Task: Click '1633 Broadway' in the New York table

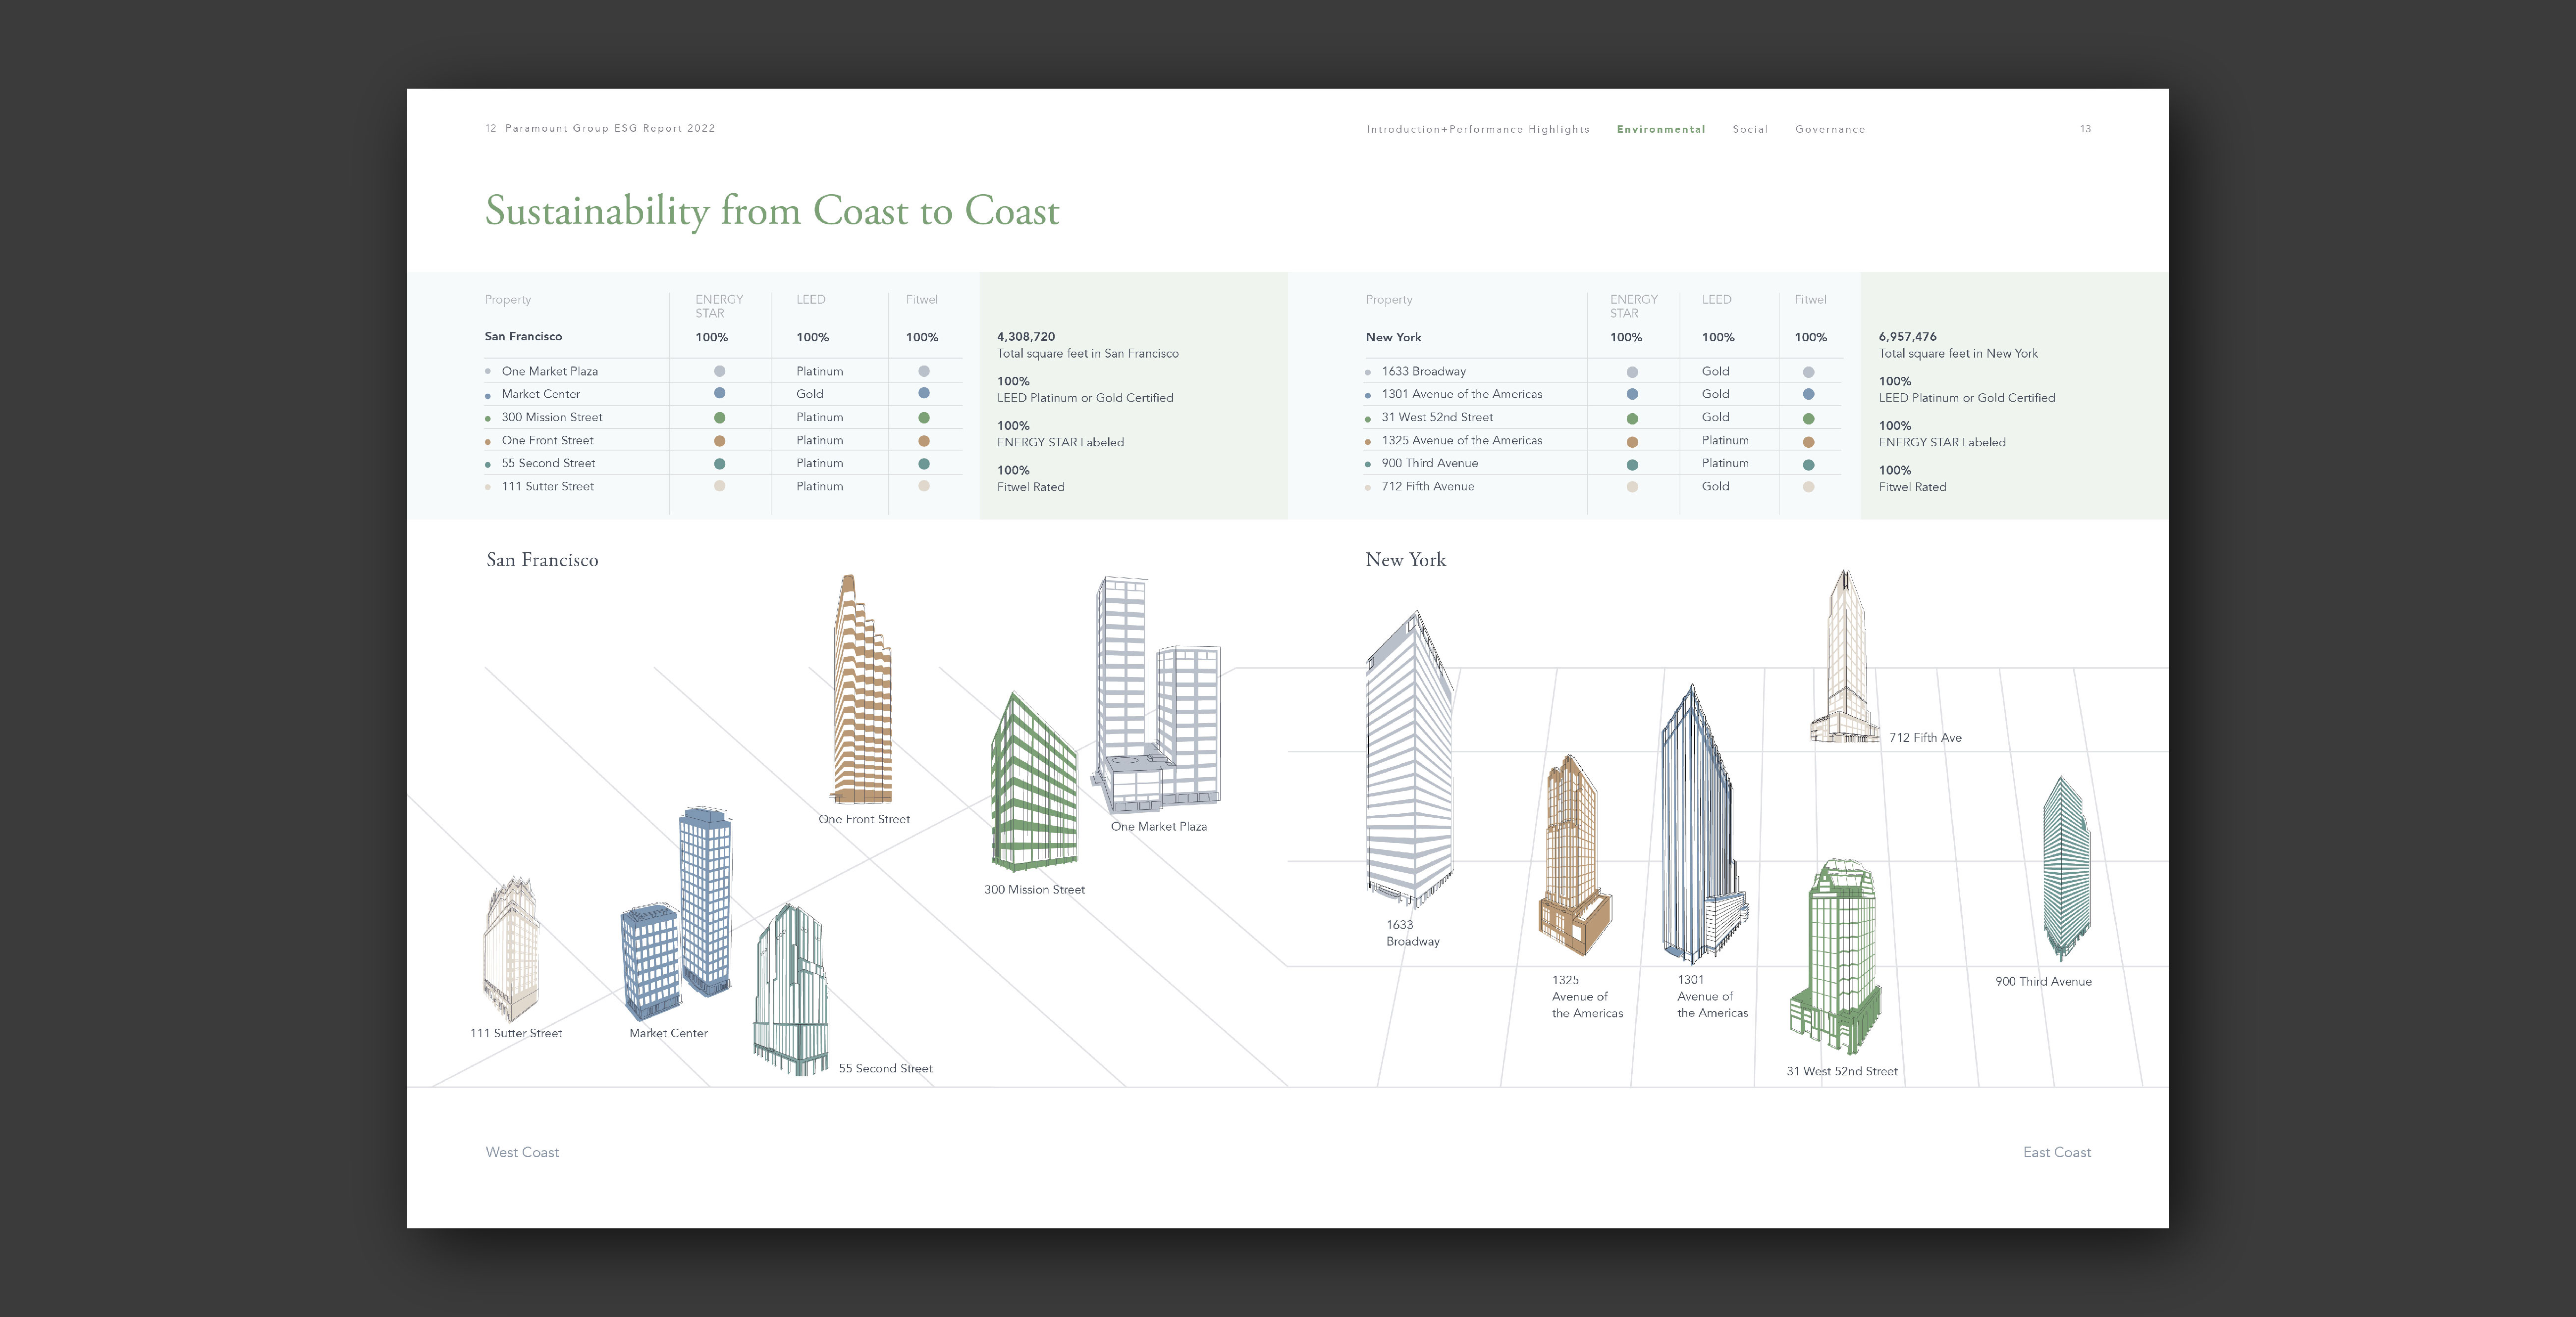Action: pos(1423,371)
